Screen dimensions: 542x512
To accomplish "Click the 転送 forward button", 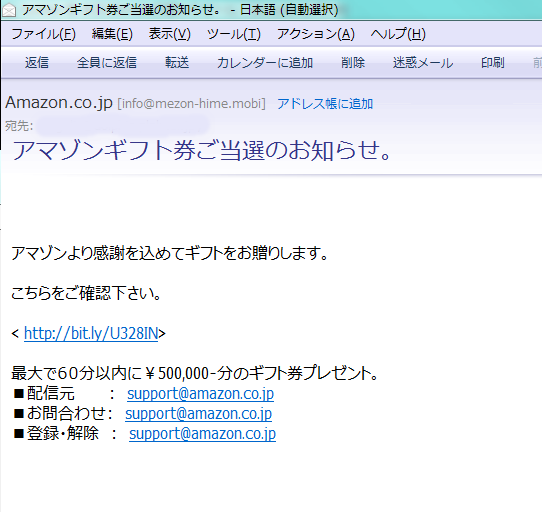I will (x=177, y=63).
